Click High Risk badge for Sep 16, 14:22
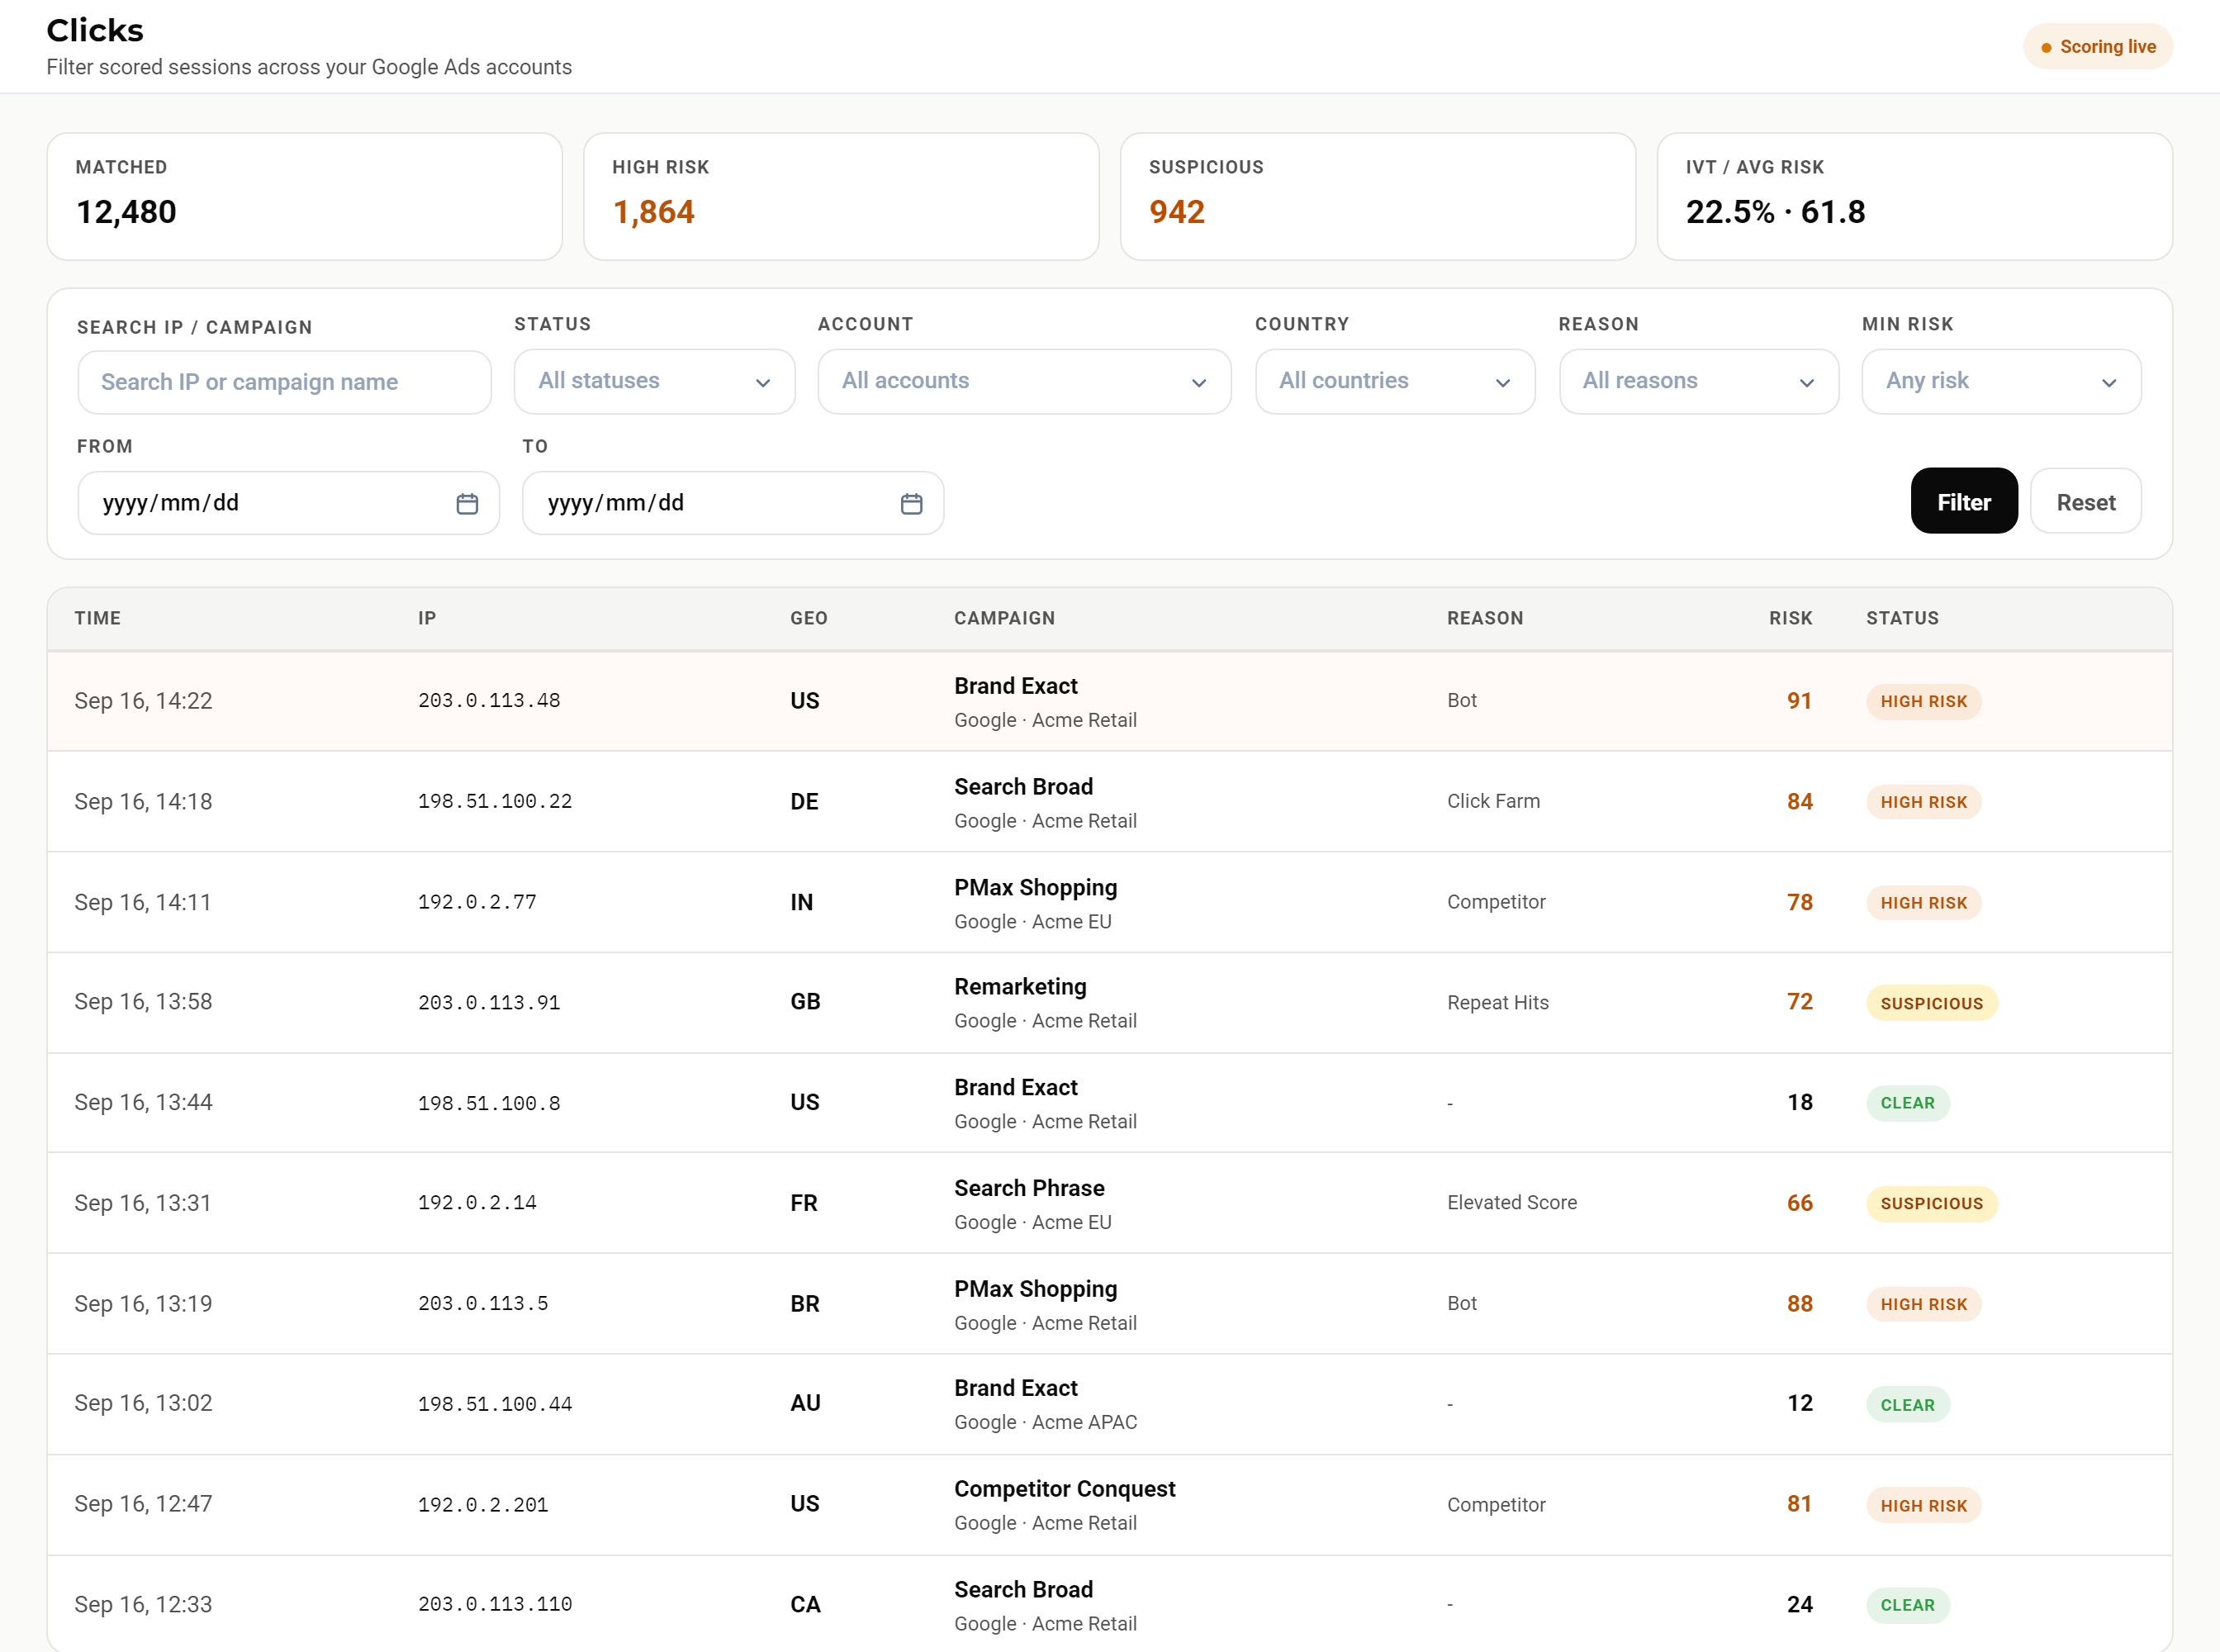Viewport: 2220px width, 1652px height. tap(1923, 701)
